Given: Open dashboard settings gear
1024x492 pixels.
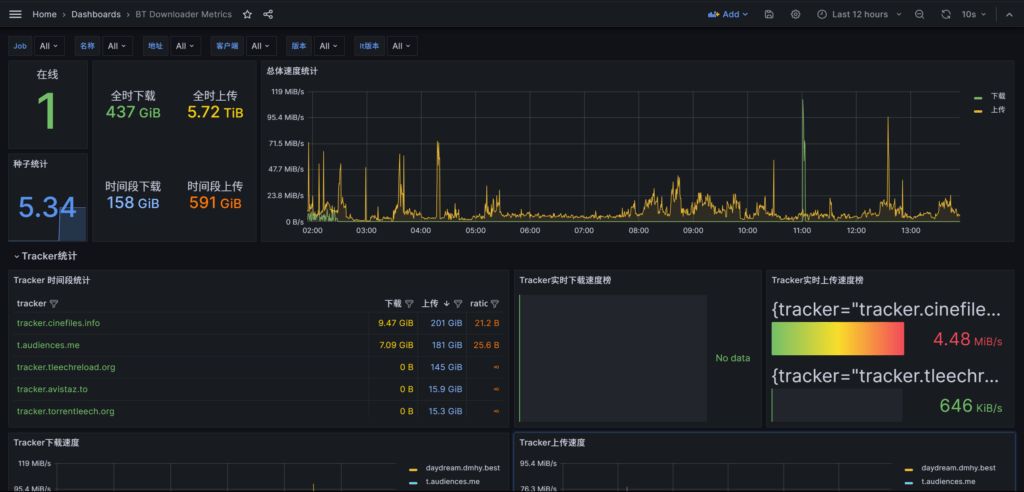Looking at the screenshot, I should point(795,14).
